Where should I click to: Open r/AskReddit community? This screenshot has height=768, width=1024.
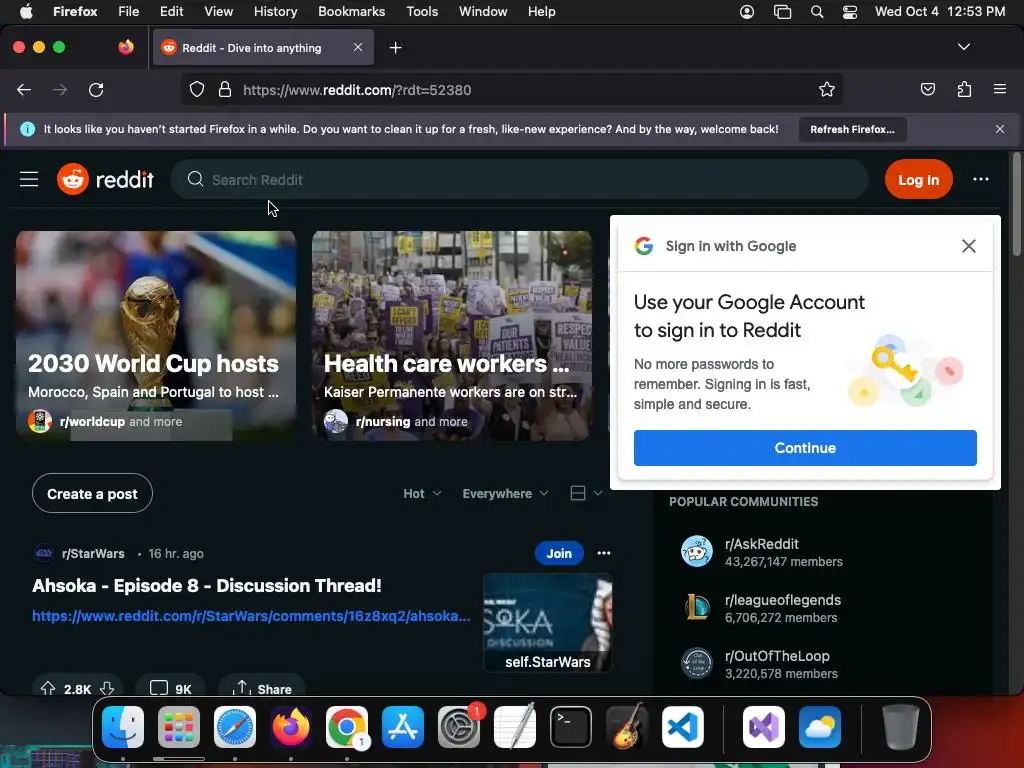761,543
